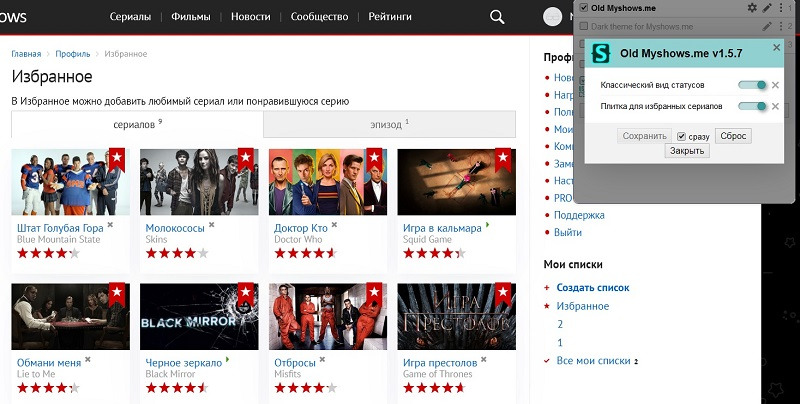Click the favorite star ribbon on Blue Mountain State
The width and height of the screenshot is (800, 404).
117,160
